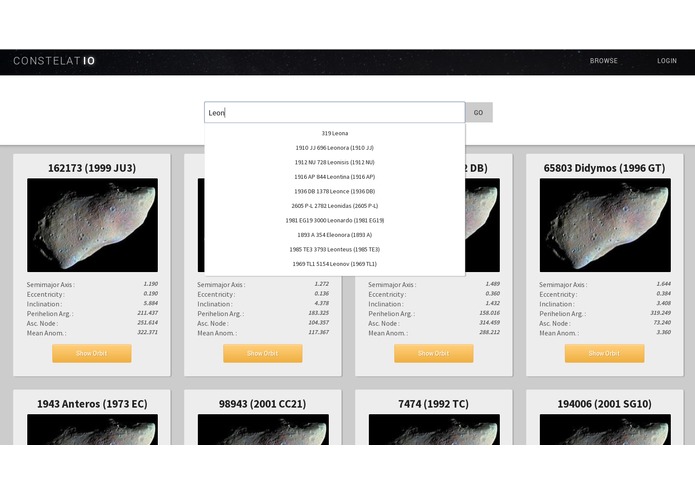Click Asc. Node value 314.459
The image size is (695, 494).
pos(489,322)
